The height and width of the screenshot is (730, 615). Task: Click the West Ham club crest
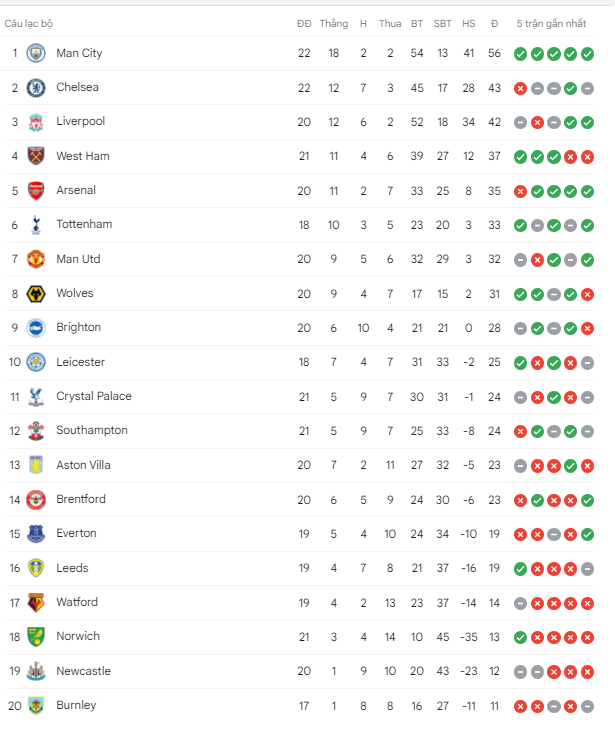[36, 156]
